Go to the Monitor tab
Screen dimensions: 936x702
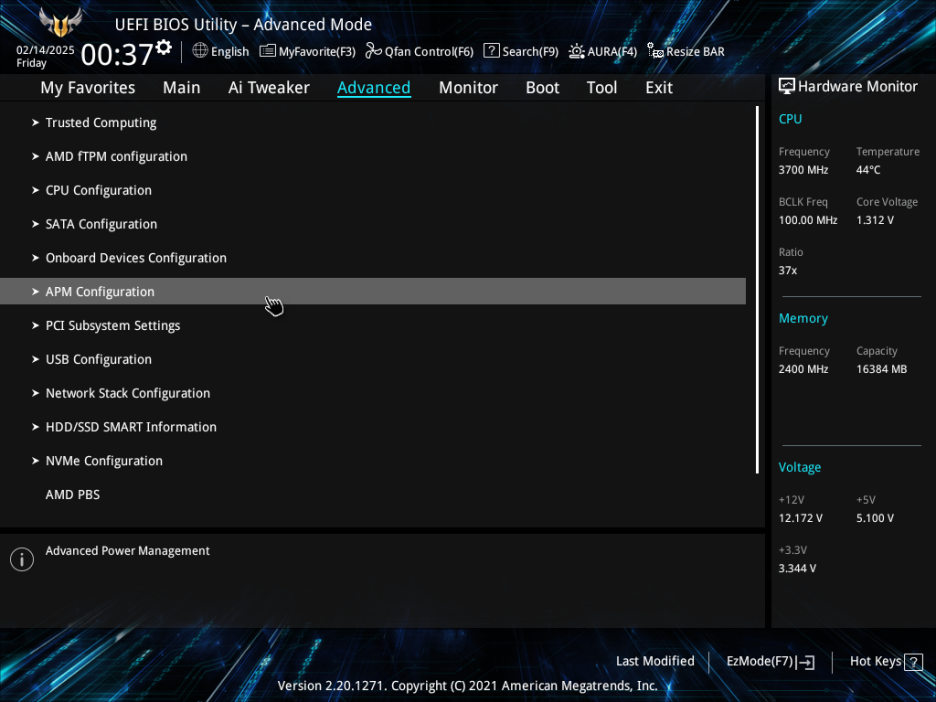[468, 88]
